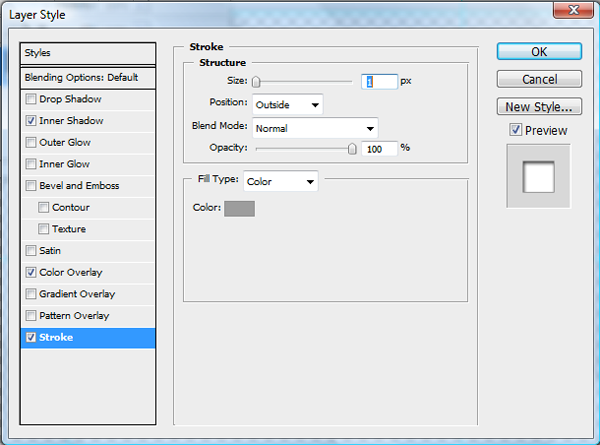Open the Inner Glow settings label
Viewport: 600px width, 445px height.
(64, 164)
